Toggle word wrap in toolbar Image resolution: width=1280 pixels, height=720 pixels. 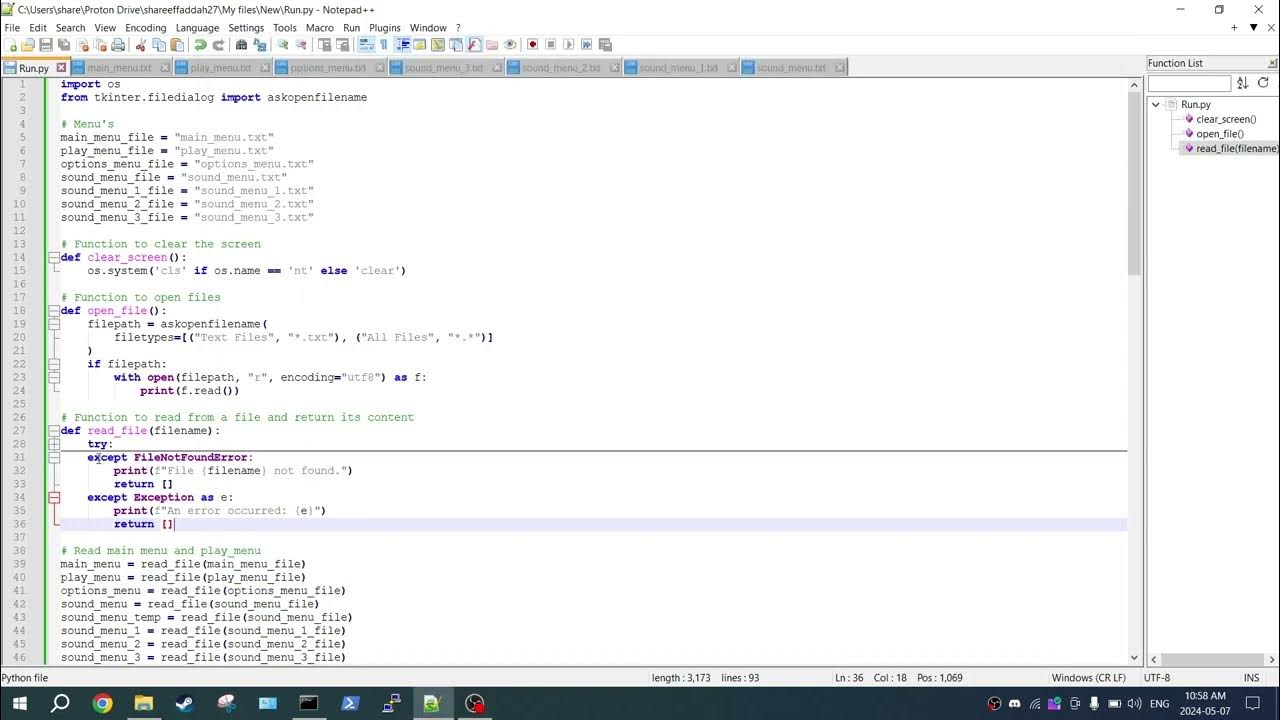366,44
